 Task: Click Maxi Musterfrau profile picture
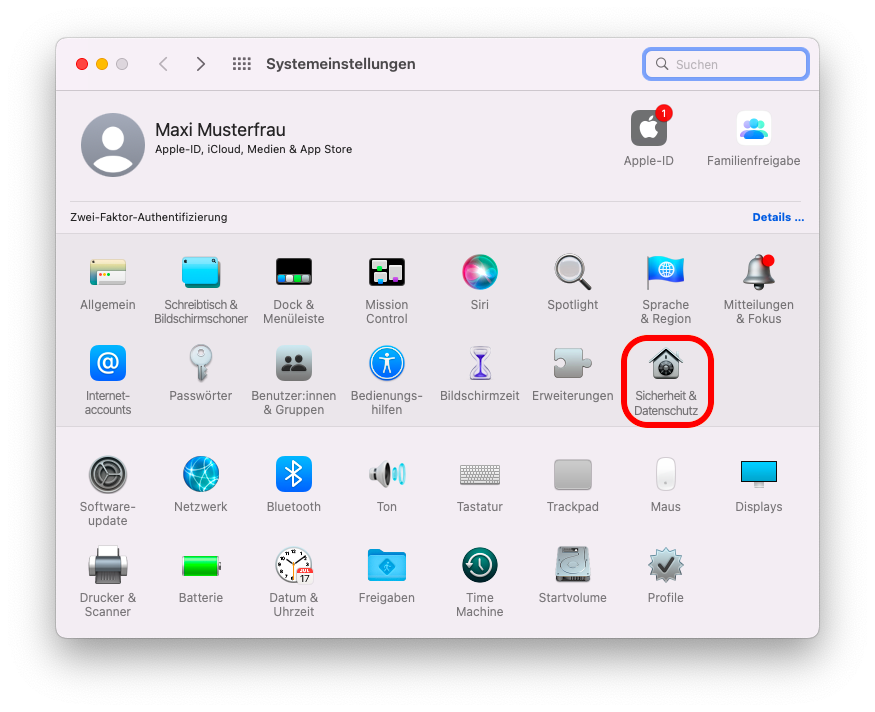coord(113,145)
